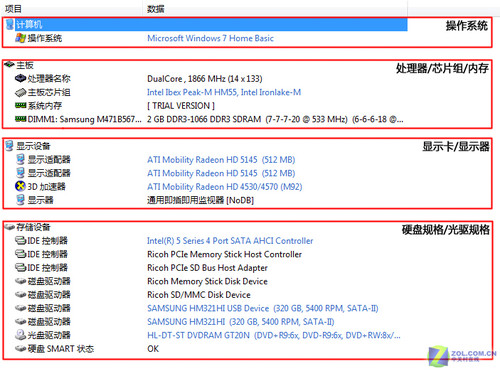Click the disk drive icon in the SAMSUNG HM321HI USB Device row
The width and height of the screenshot is (500, 371).
tap(20, 308)
